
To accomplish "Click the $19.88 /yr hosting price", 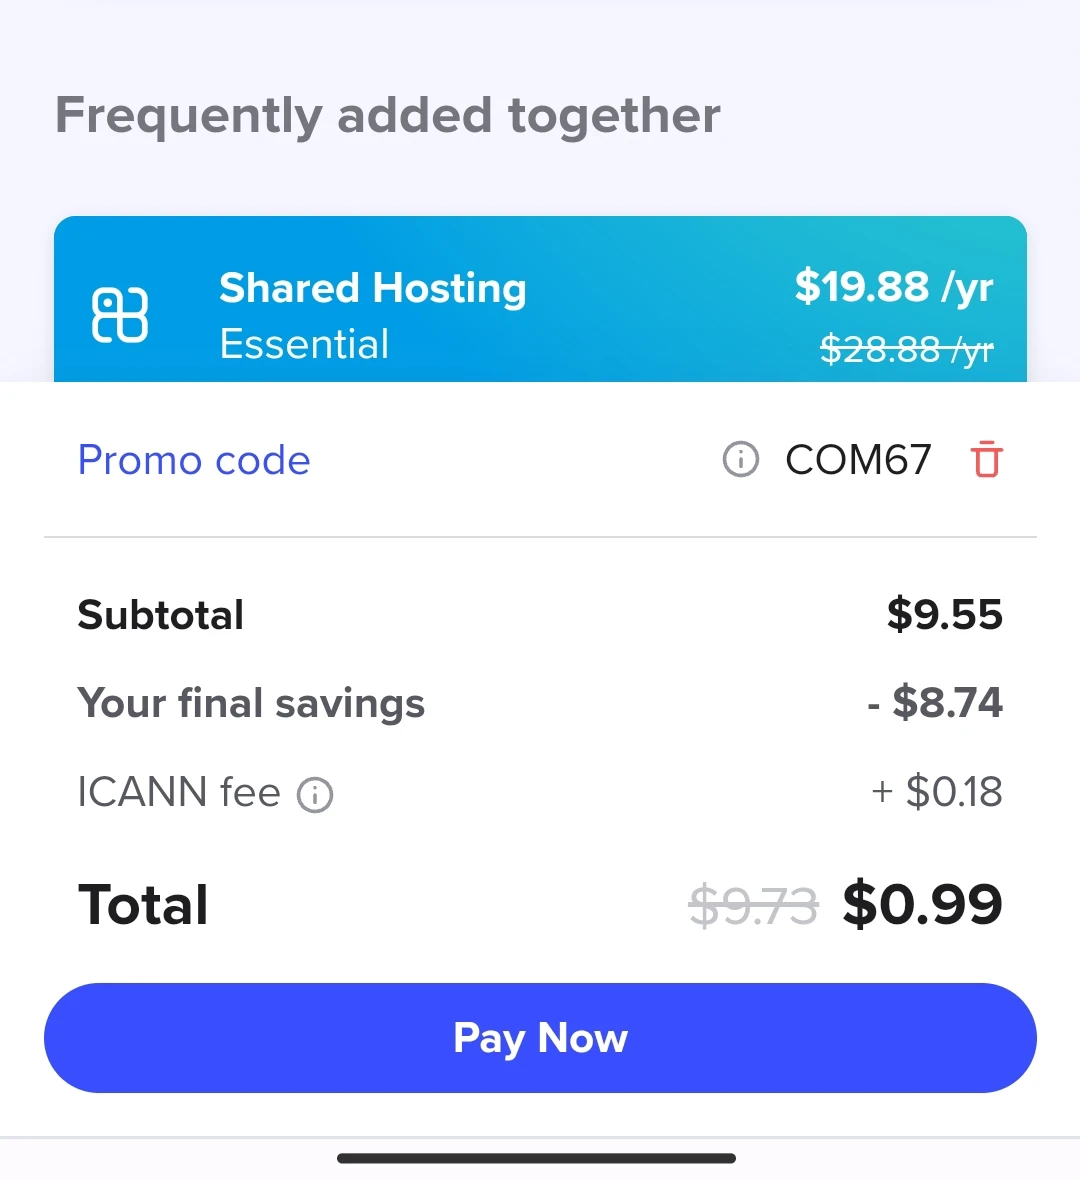I will [893, 287].
